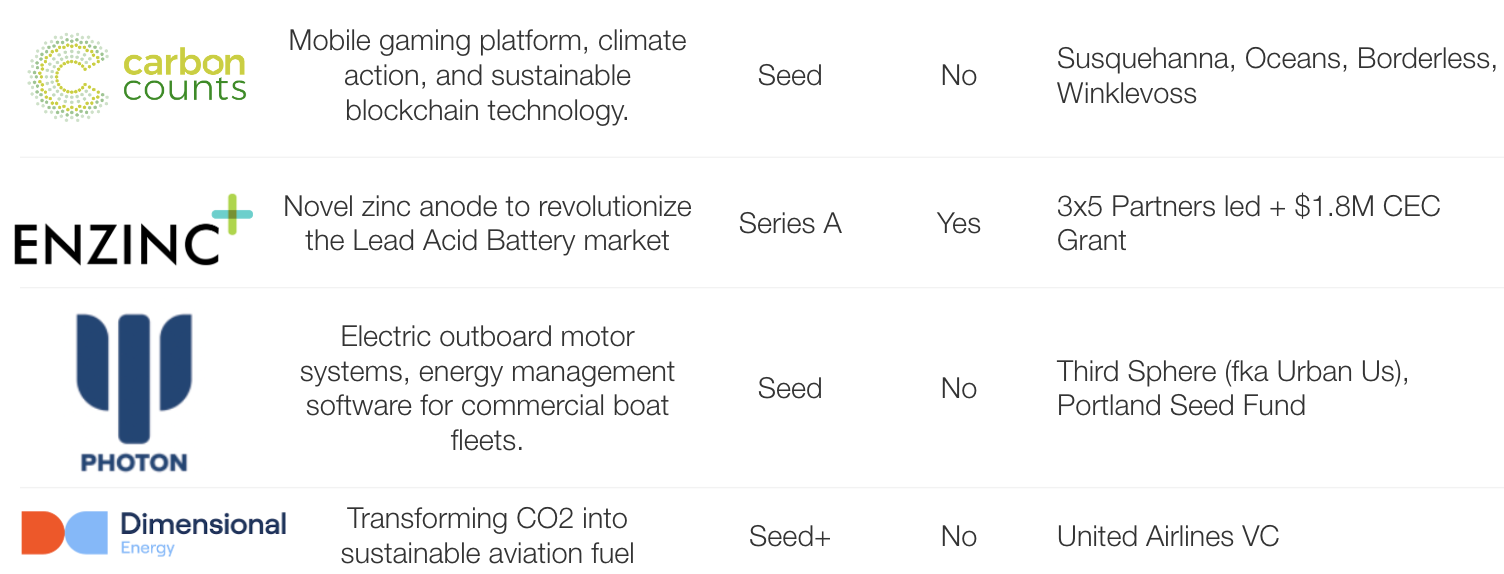Click the United Airlines VC investor text
This screenshot has width=1504, height=574.
[1168, 536]
